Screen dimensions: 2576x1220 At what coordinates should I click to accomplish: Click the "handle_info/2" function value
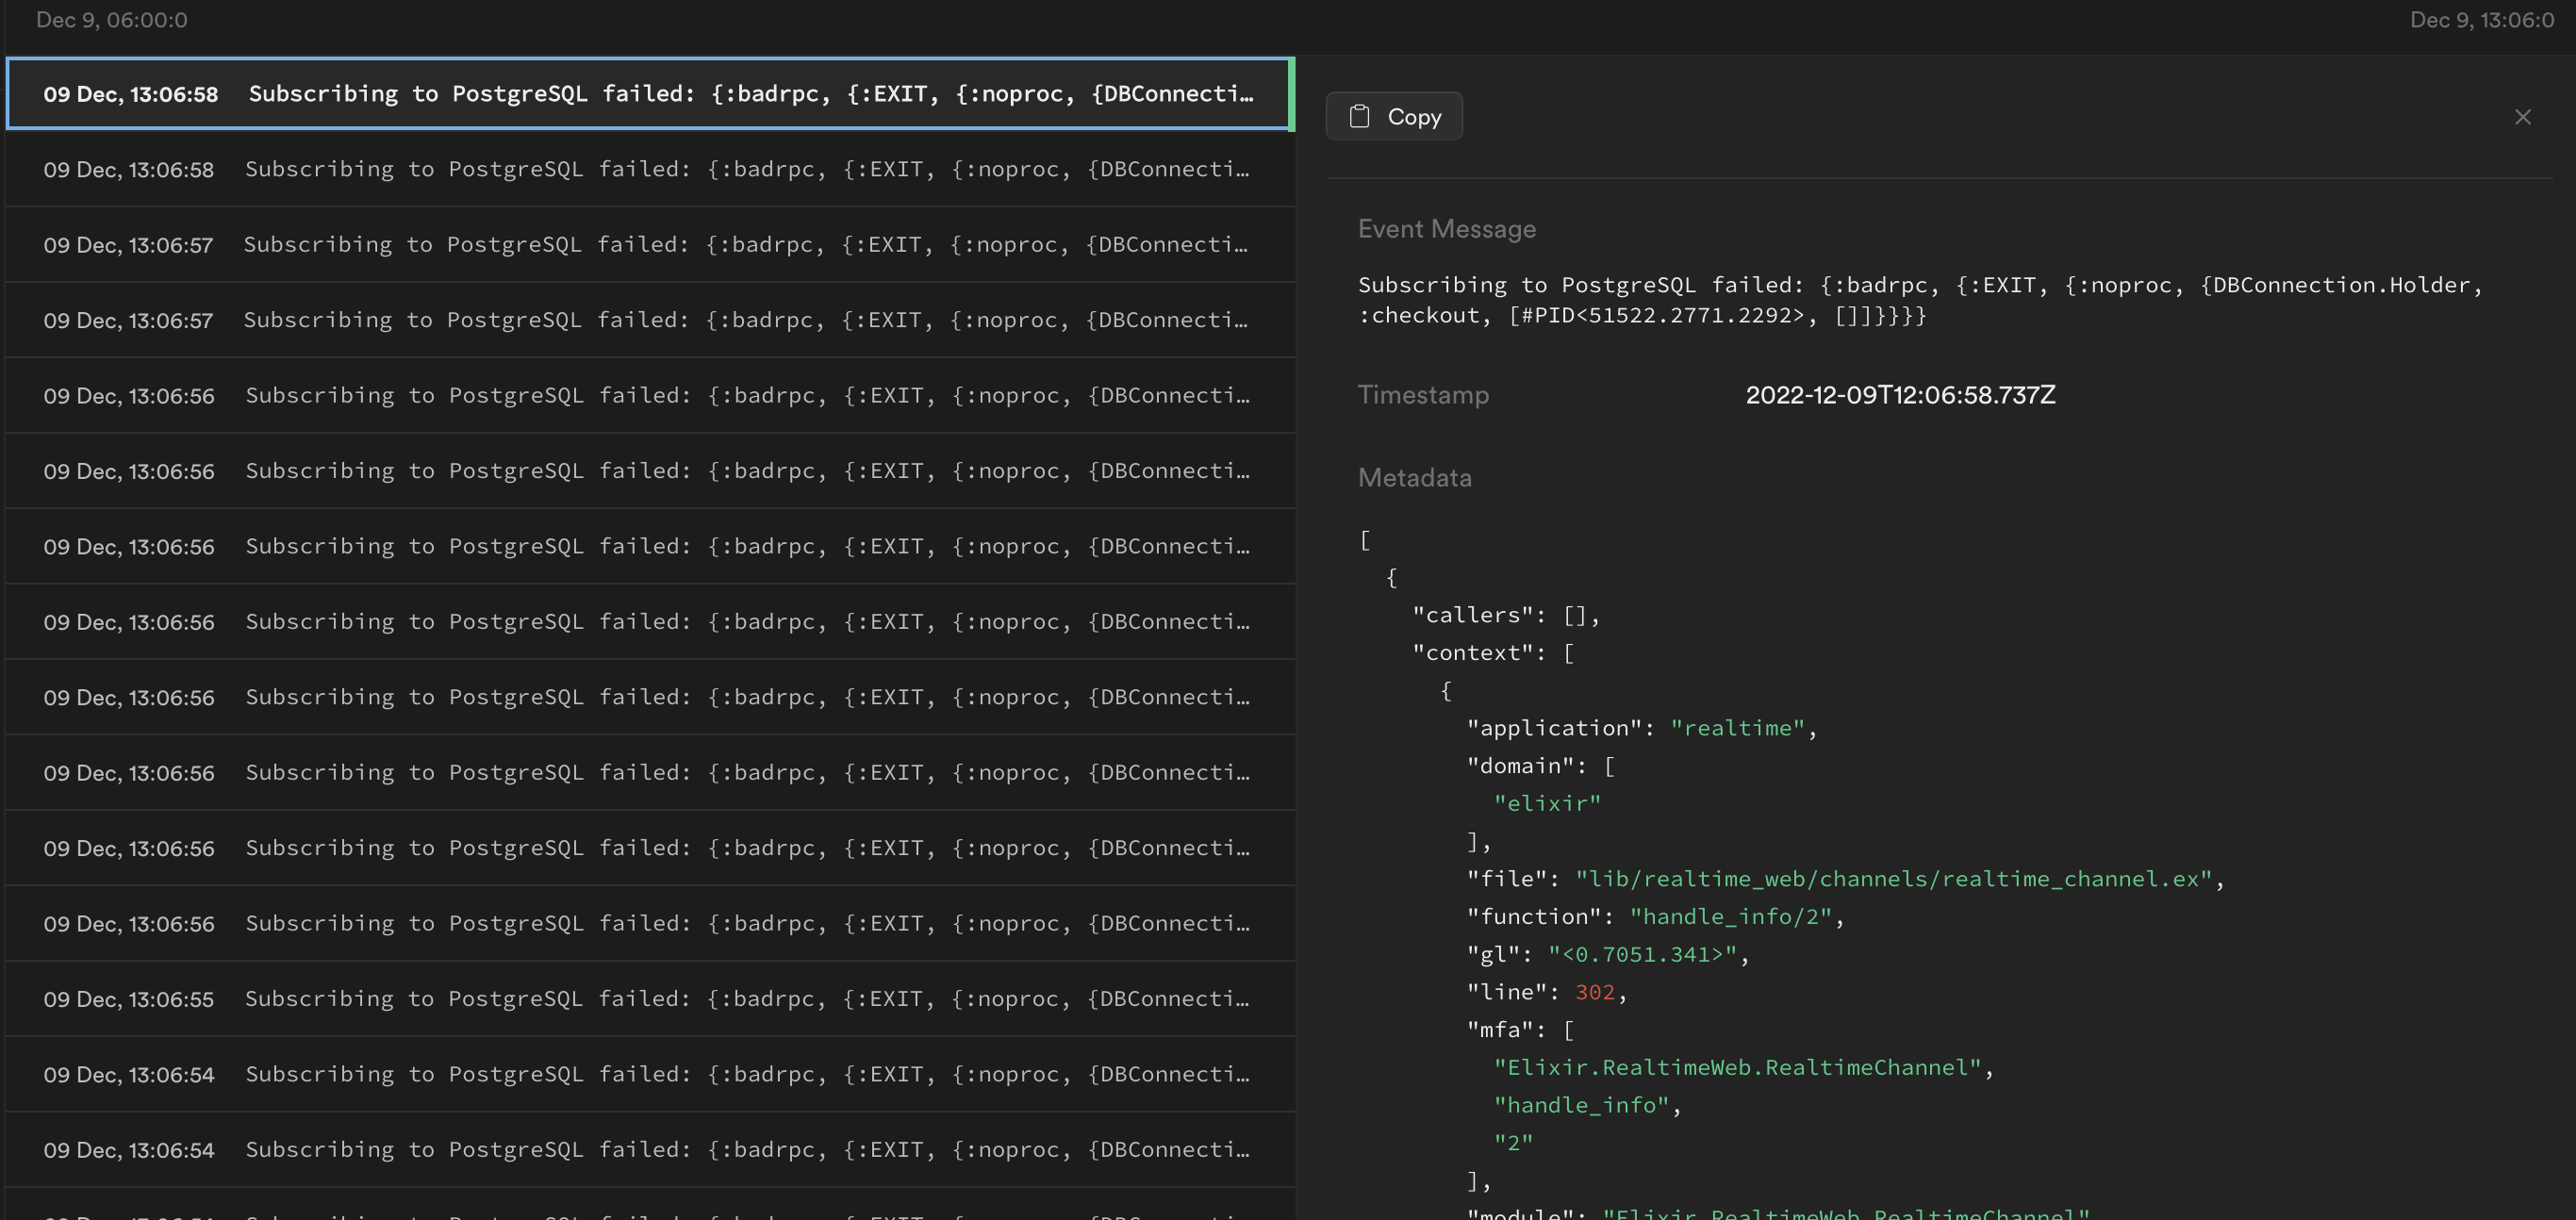click(1731, 917)
